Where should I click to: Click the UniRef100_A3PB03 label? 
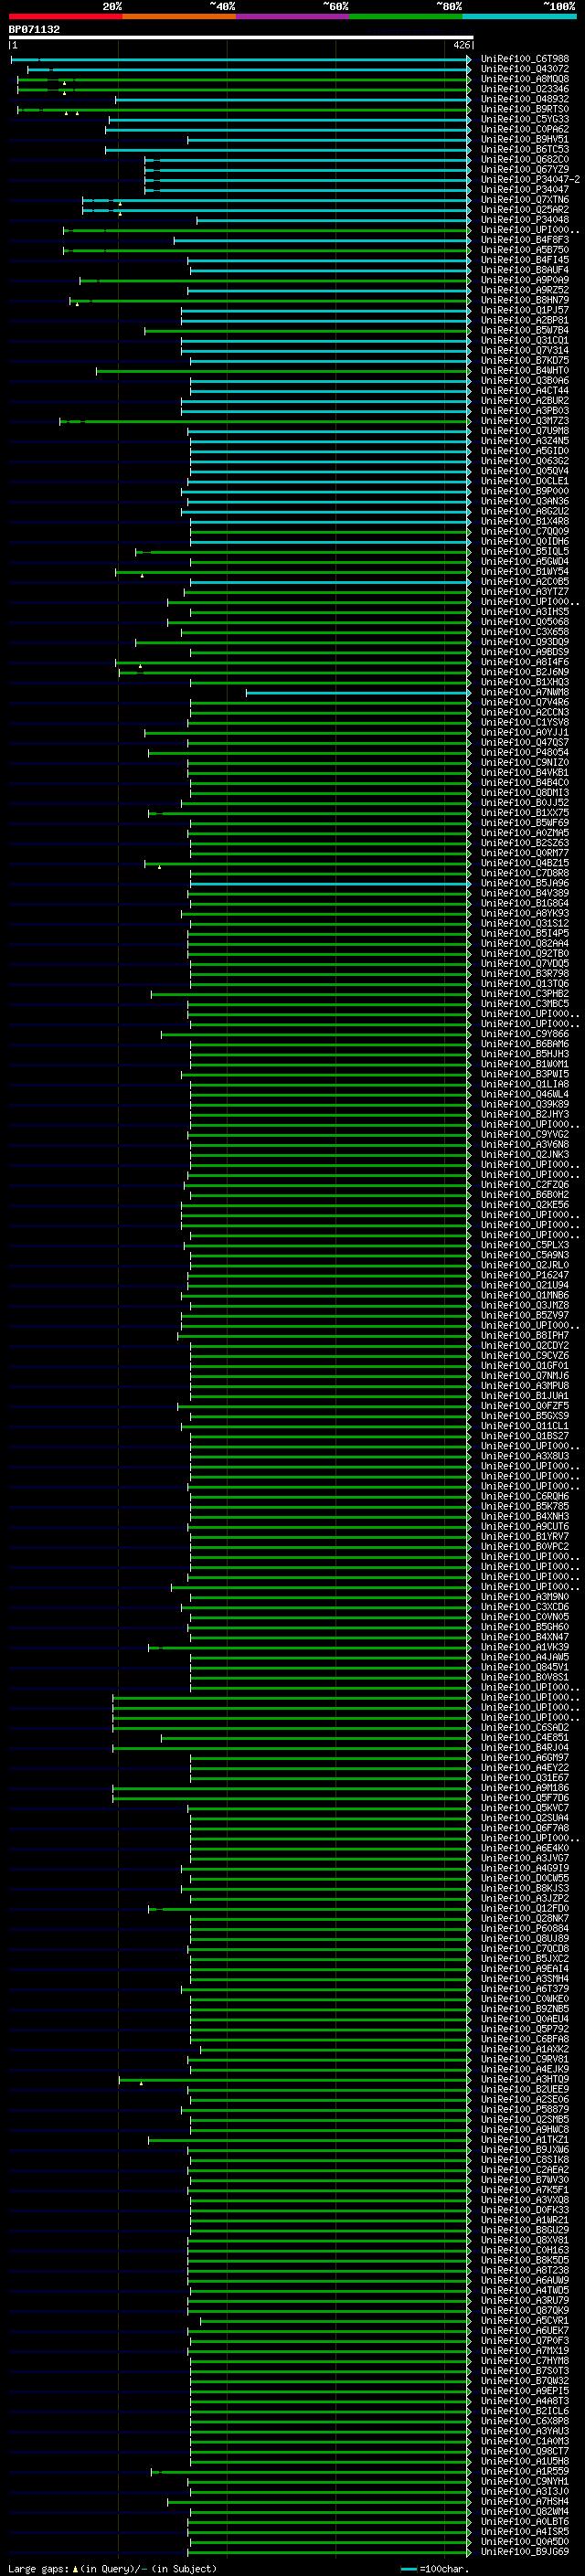click(525, 411)
